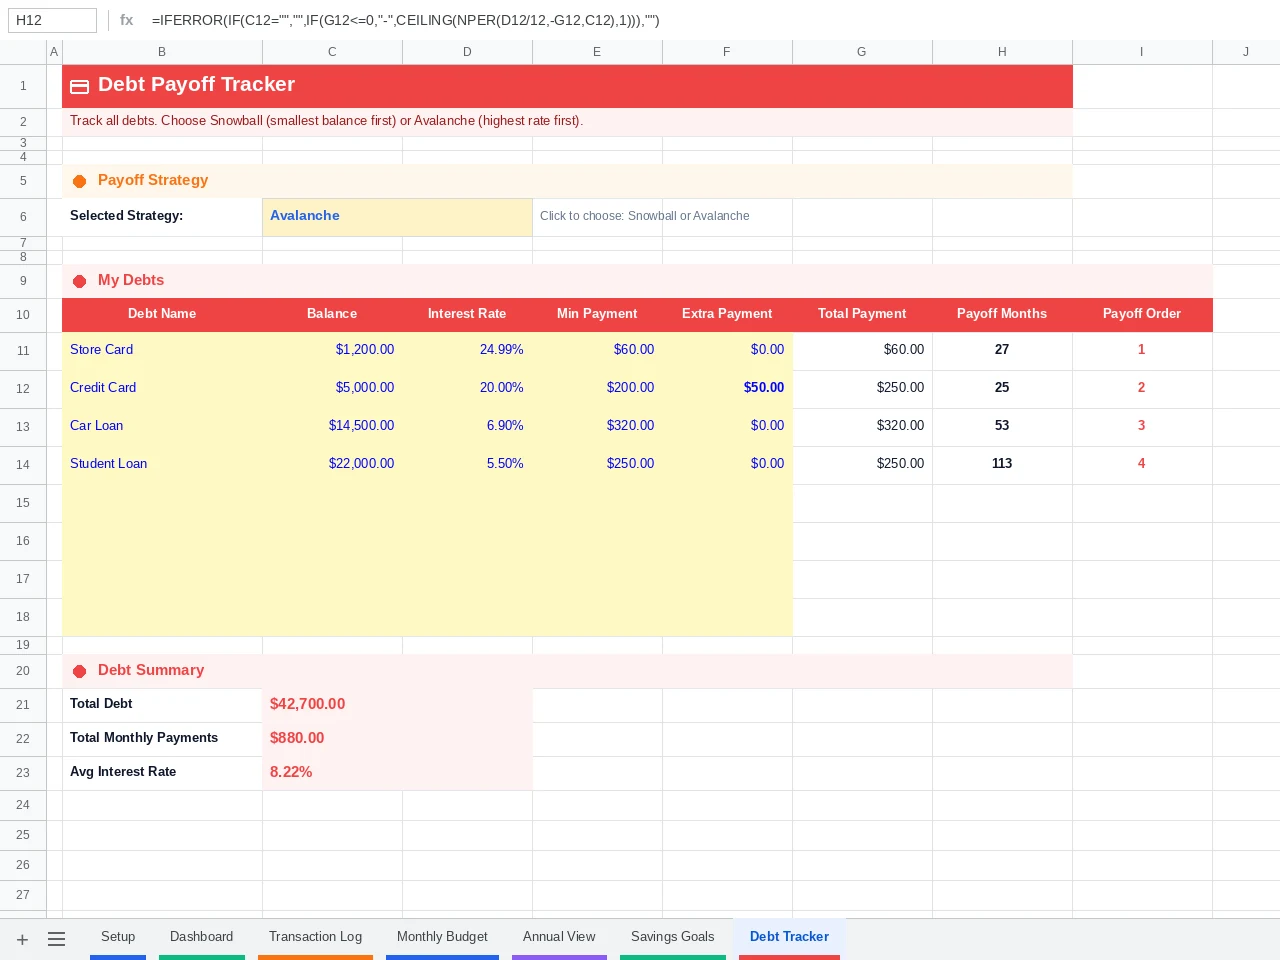Image resolution: width=1280 pixels, height=960 pixels.
Task: Go to the Annual View tab
Action: tap(559, 937)
